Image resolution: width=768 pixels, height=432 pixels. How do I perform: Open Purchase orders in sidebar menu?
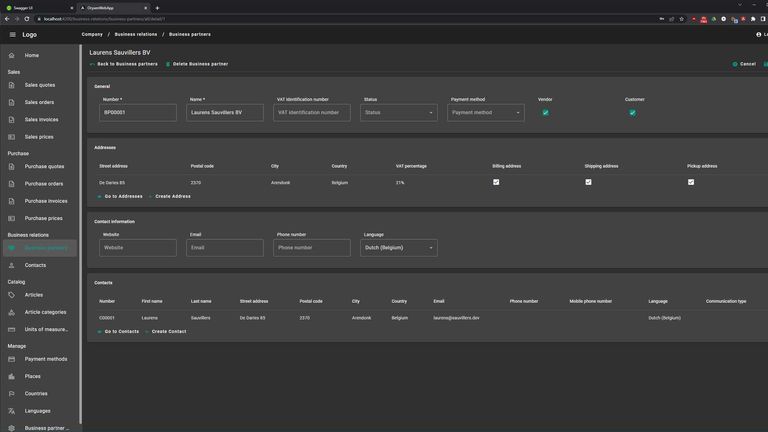pos(43,183)
